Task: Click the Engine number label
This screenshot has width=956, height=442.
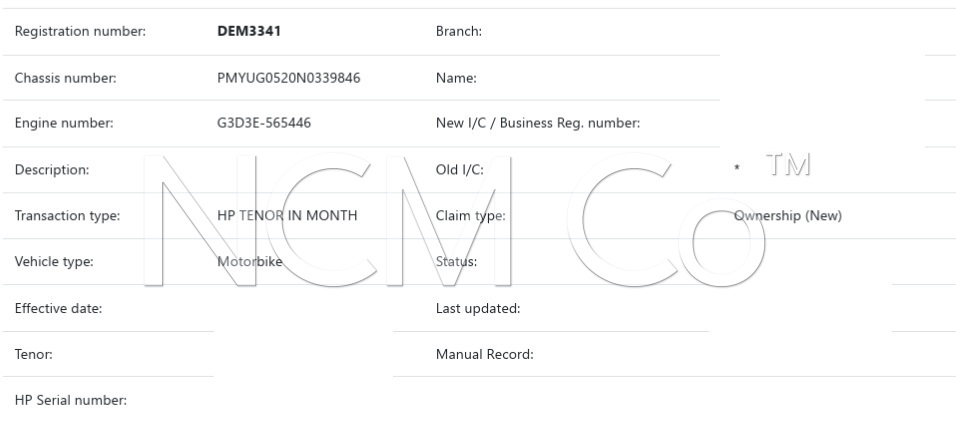Action: [x=63, y=124]
